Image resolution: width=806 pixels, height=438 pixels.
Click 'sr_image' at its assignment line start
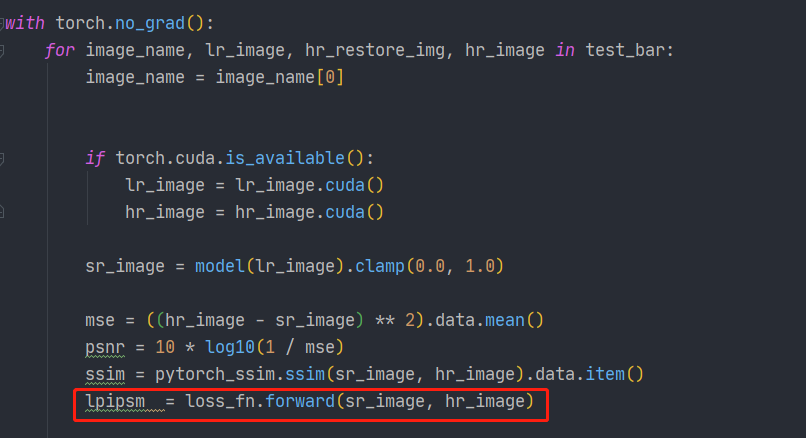click(x=125, y=266)
